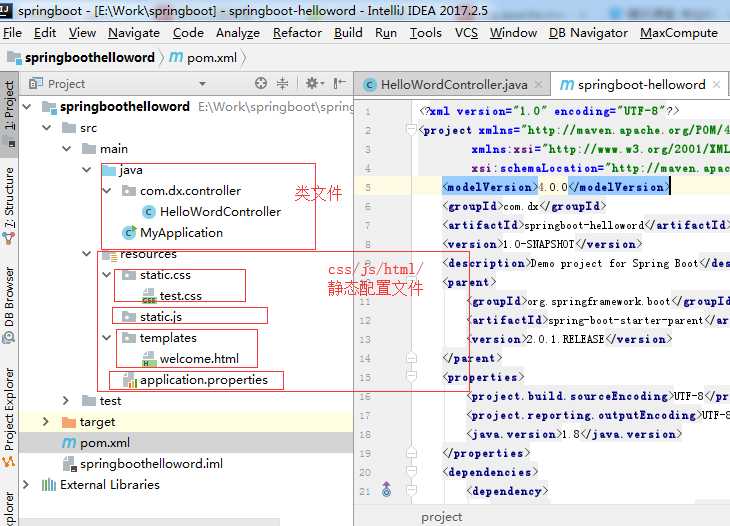Collapse the springboothelloword root node
730x526 pixels.
(x=27, y=107)
